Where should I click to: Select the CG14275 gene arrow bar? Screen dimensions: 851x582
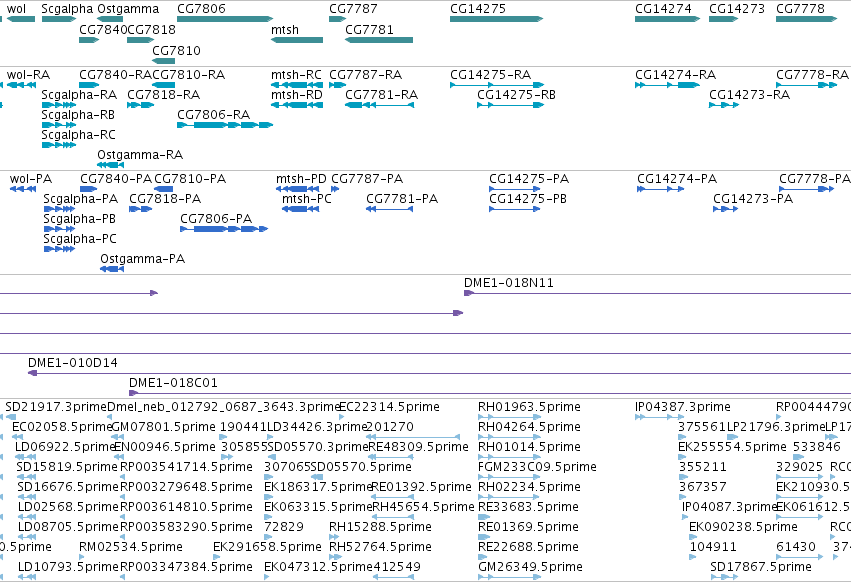496,19
